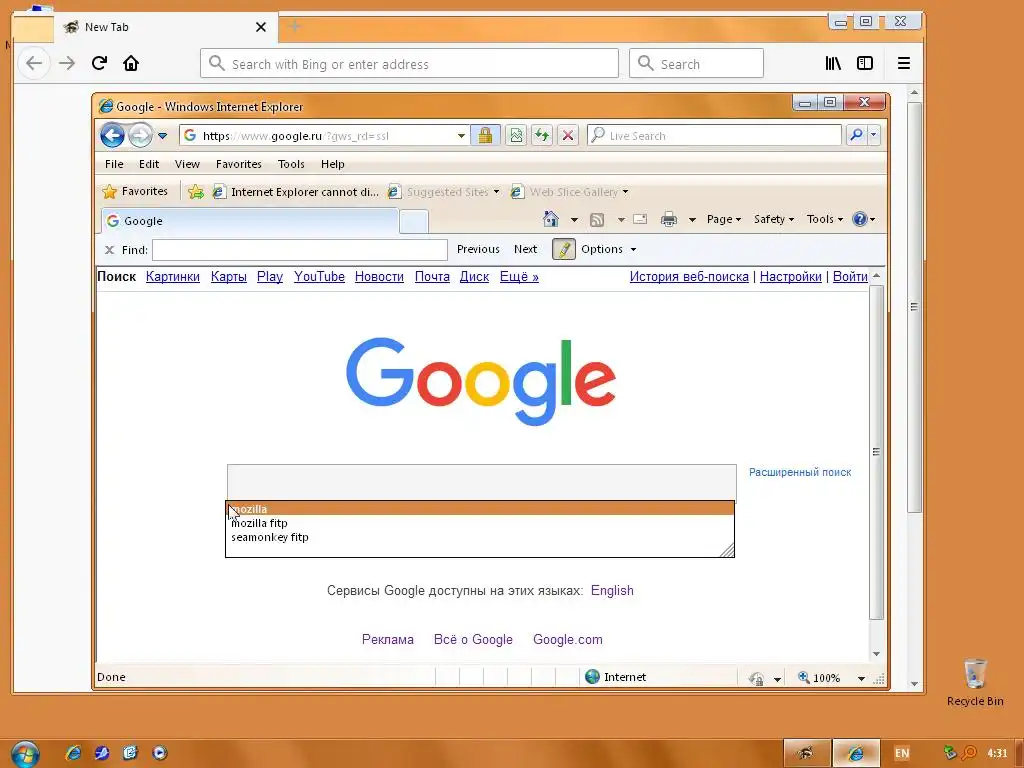Open the hamburger menu of outer browser
The height and width of the screenshot is (768, 1024).
coord(904,63)
